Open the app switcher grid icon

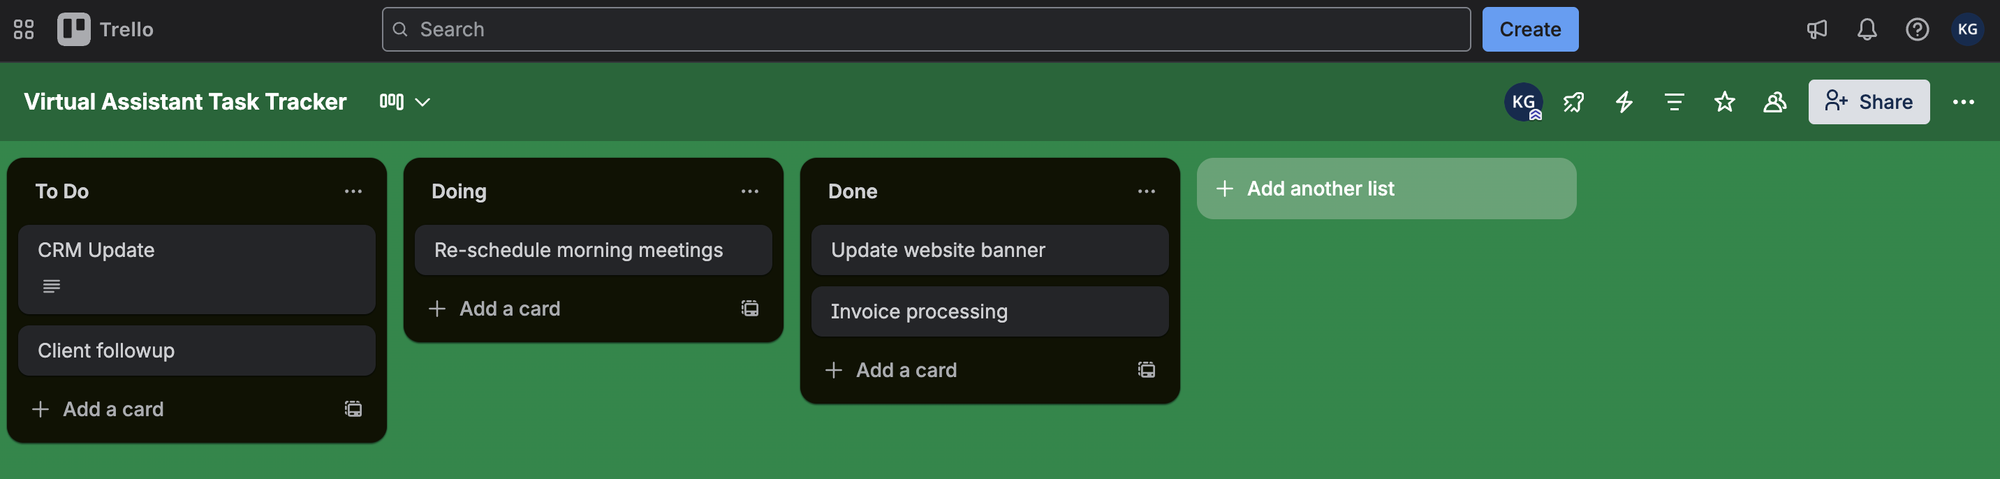(24, 30)
